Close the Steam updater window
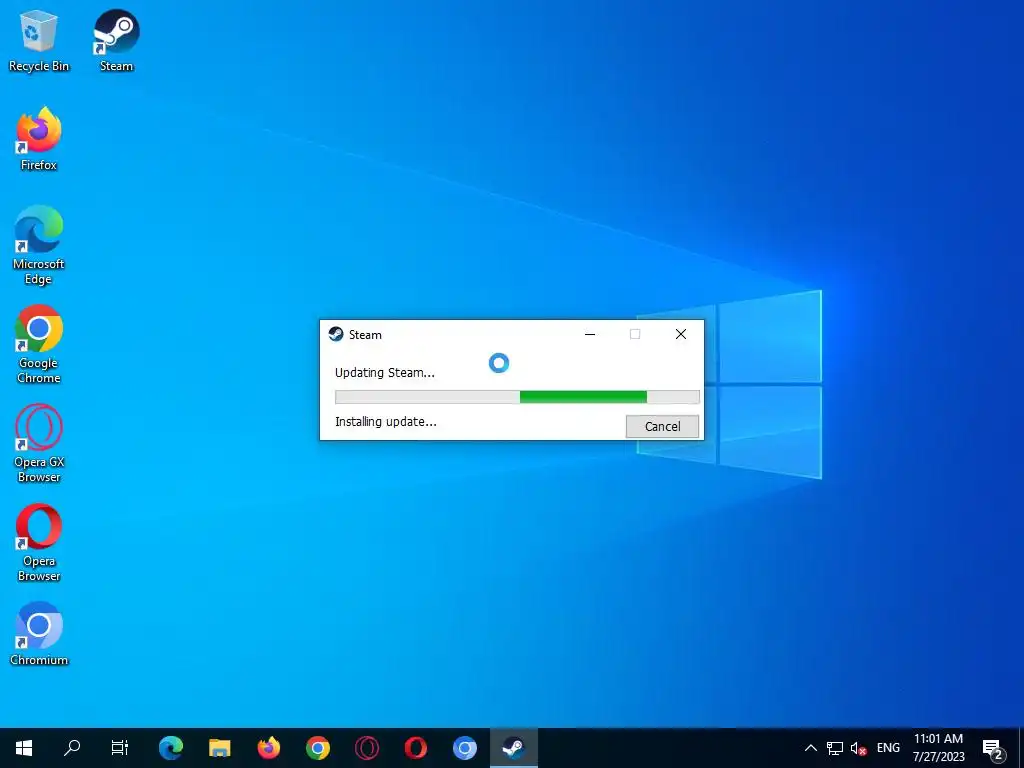 tap(680, 334)
